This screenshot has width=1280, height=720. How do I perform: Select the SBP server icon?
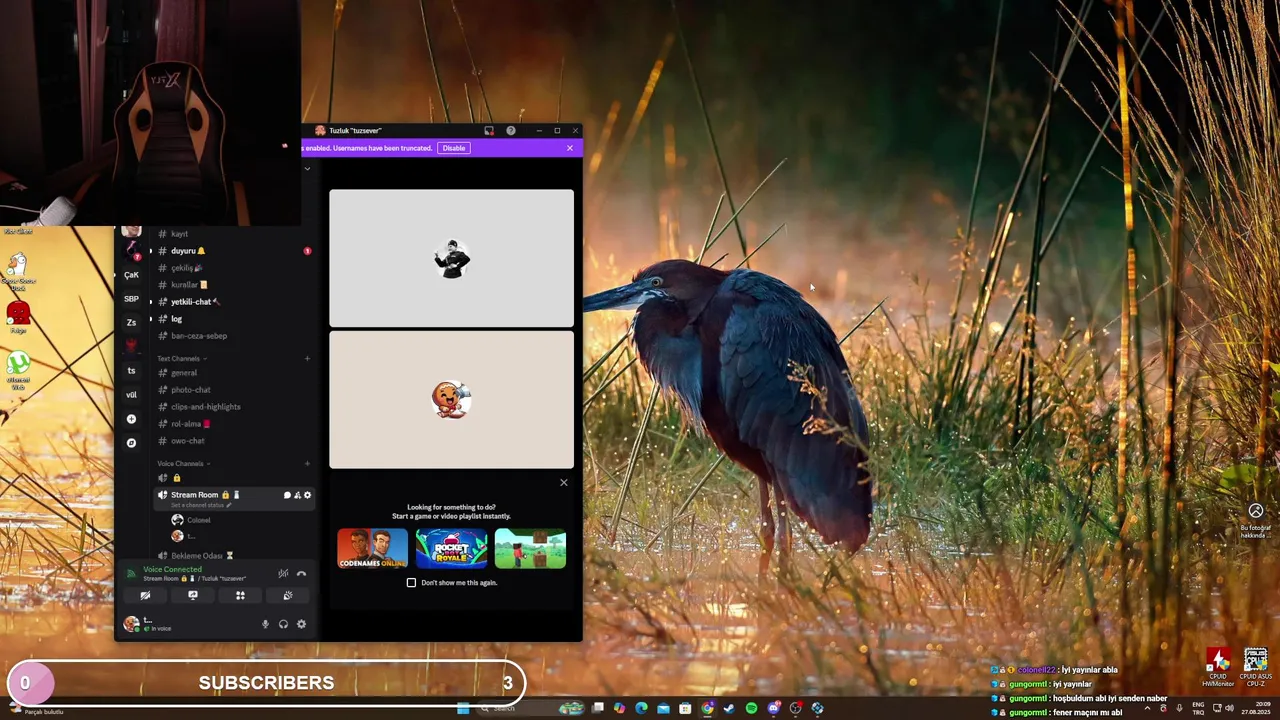pos(131,299)
